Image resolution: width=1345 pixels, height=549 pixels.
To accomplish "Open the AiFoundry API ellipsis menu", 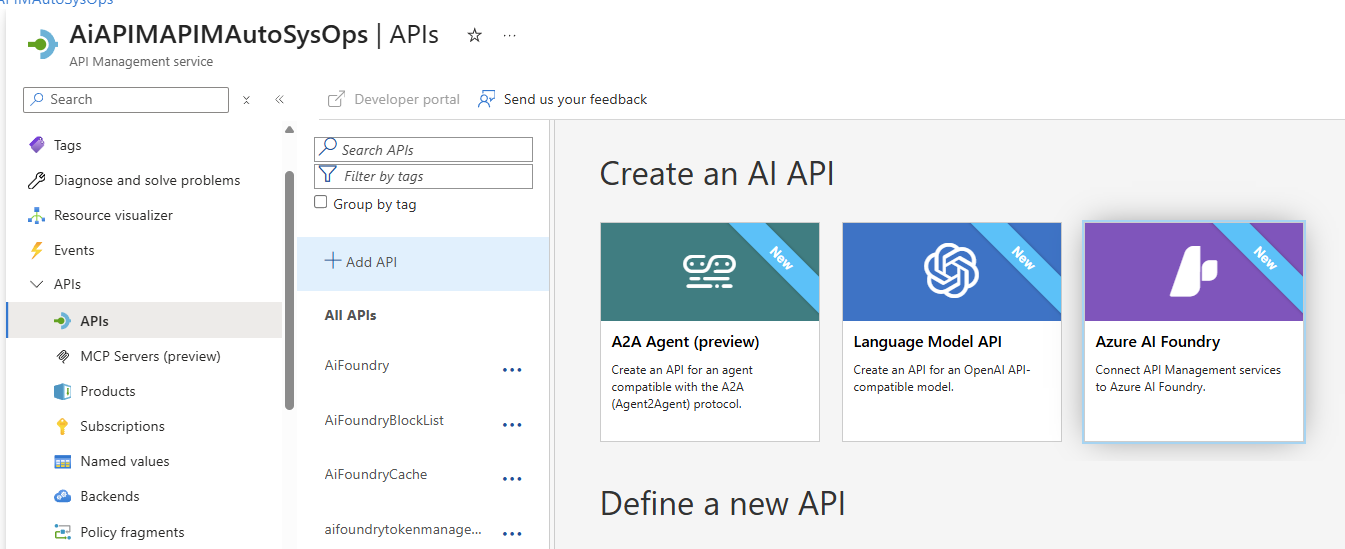I will (x=512, y=370).
